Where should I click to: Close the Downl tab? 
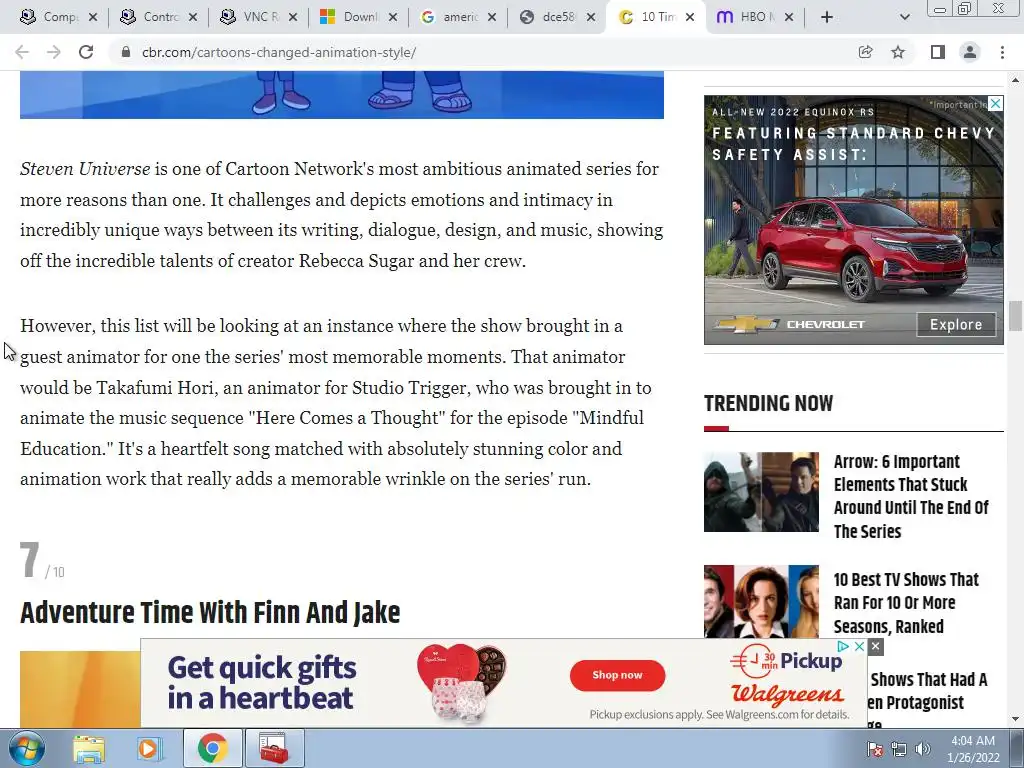tap(392, 17)
